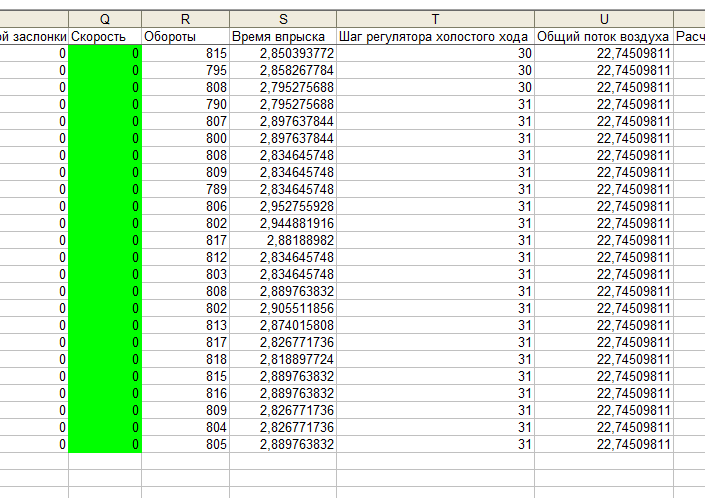The image size is (705, 498).
Task: Select column U header
Action: pos(604,19)
